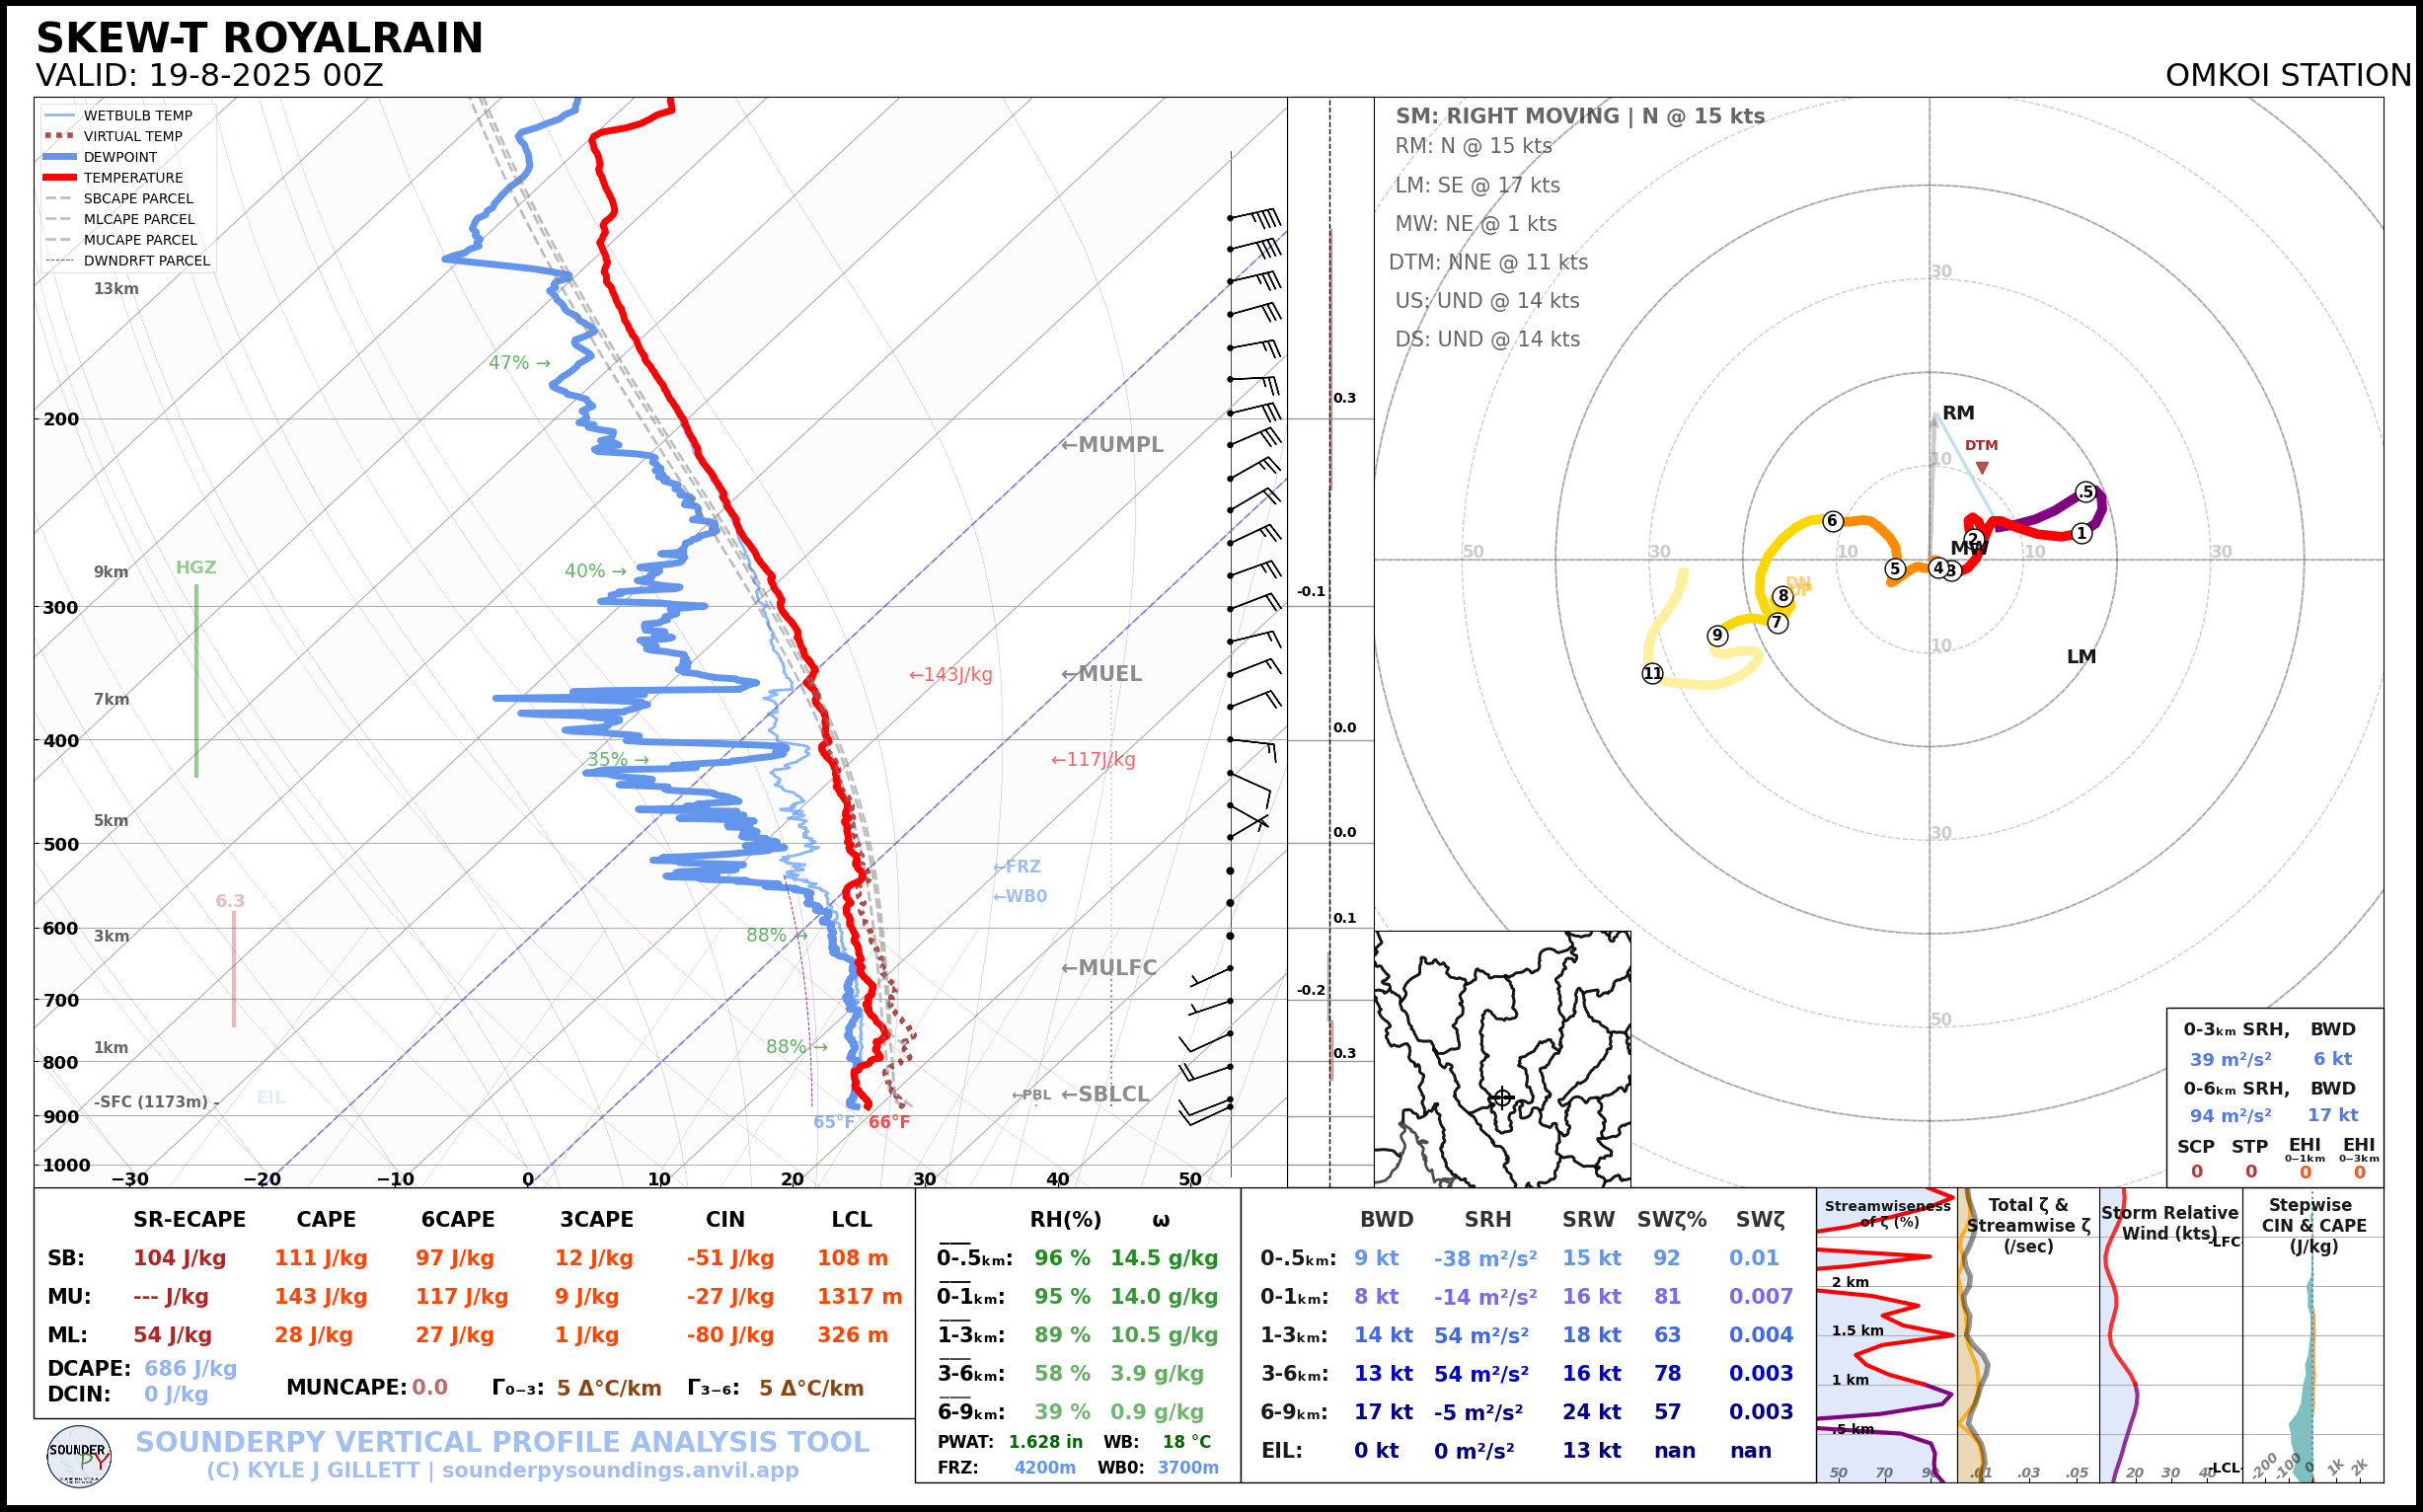Click hodograph height marker 9
Viewport: 2423px width, 1512px height.
point(1717,635)
